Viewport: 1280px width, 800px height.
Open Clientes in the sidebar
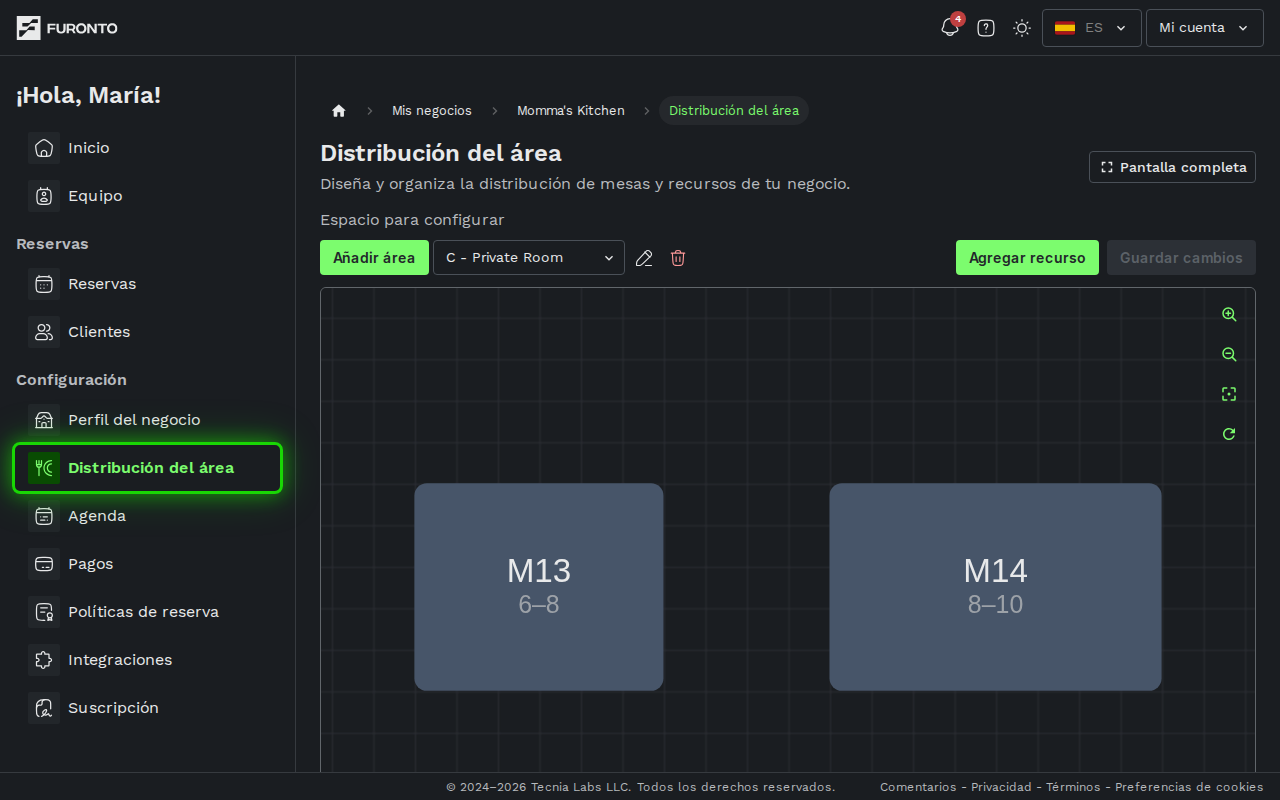tap(148, 332)
